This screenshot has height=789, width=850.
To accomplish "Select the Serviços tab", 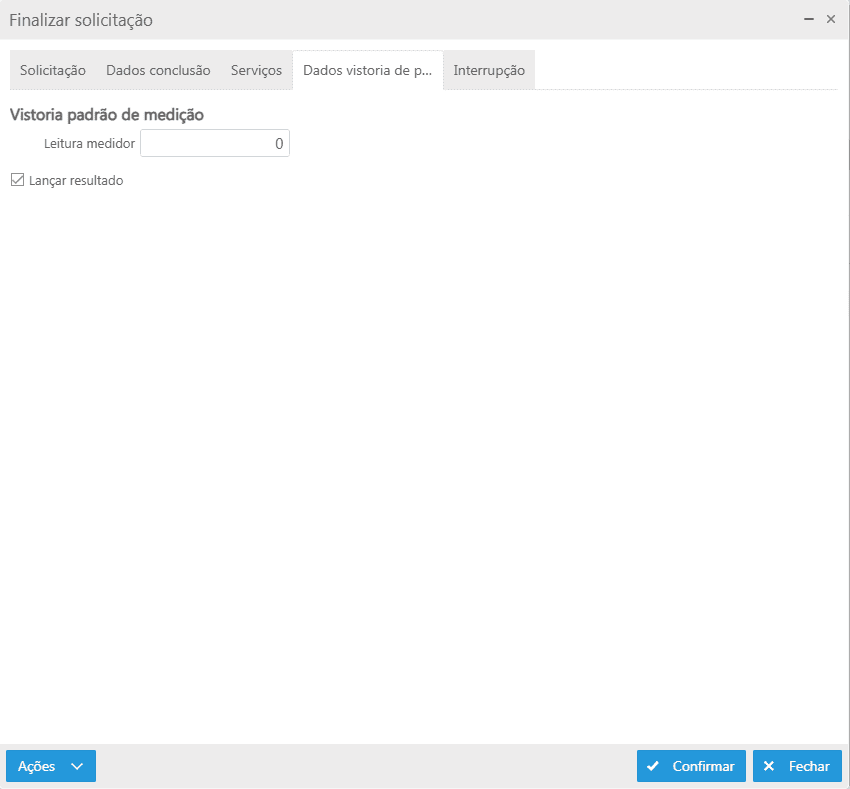I will coord(256,70).
